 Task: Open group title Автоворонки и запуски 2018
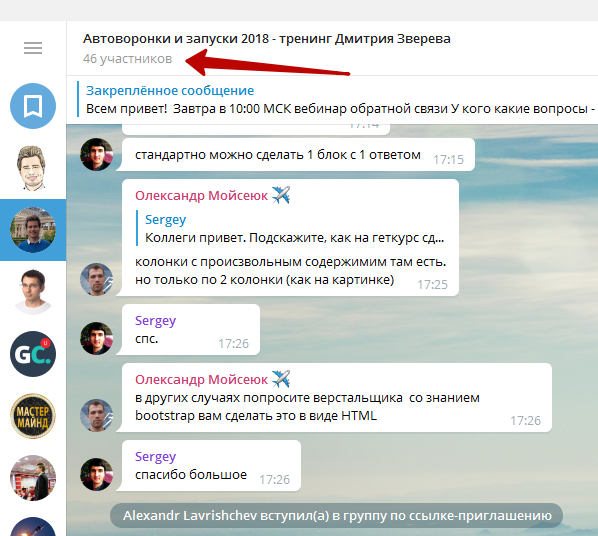[x=267, y=39]
